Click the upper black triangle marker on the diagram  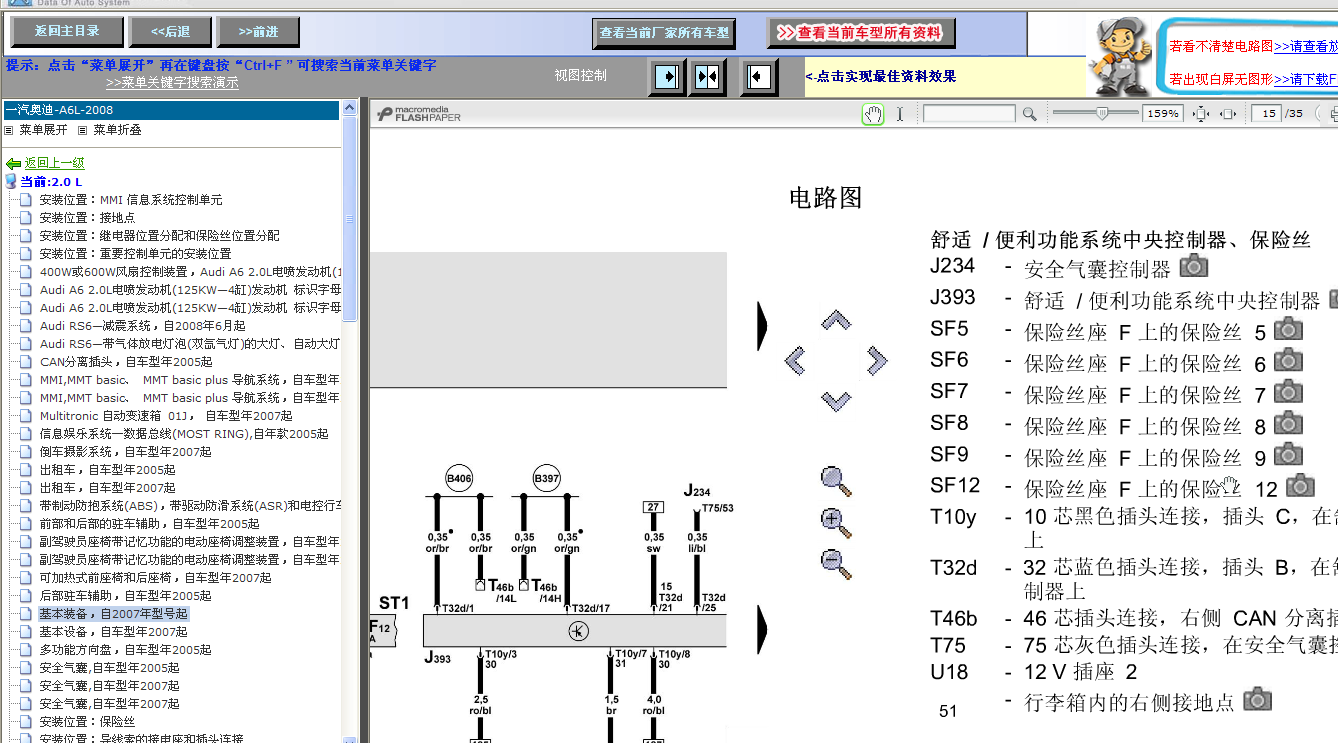click(x=762, y=324)
